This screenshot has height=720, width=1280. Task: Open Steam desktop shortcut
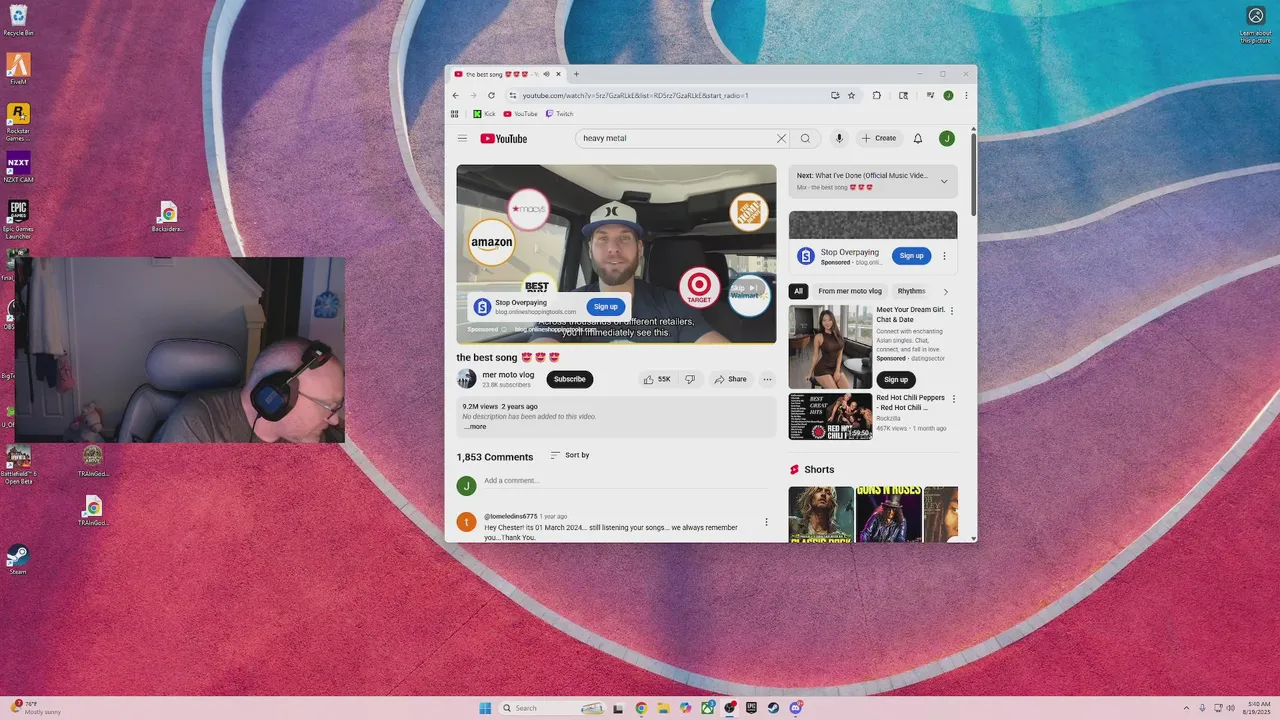coord(17,559)
